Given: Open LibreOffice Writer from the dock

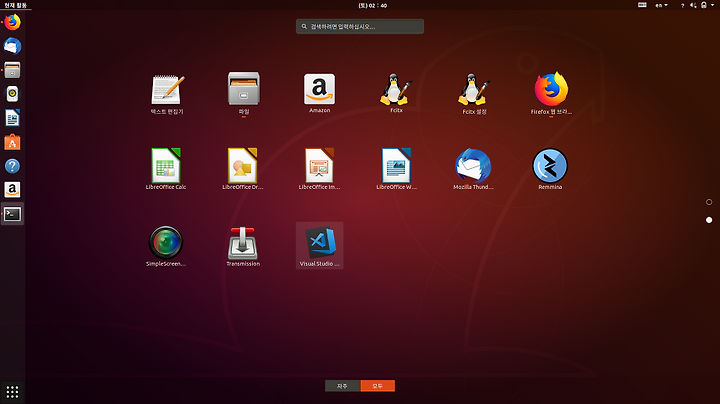Looking at the screenshot, I should point(12,118).
